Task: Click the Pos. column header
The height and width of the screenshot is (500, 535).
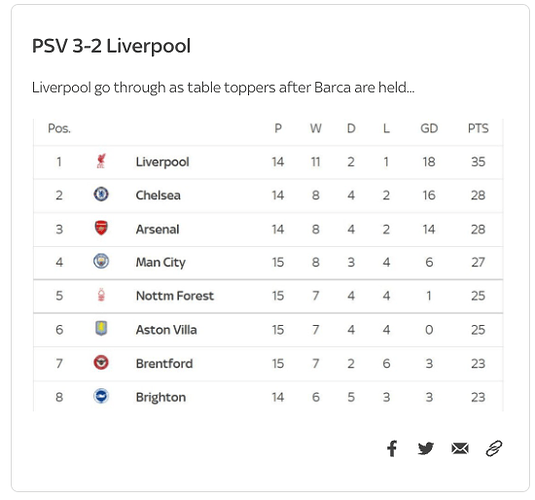Action: pos(59,128)
